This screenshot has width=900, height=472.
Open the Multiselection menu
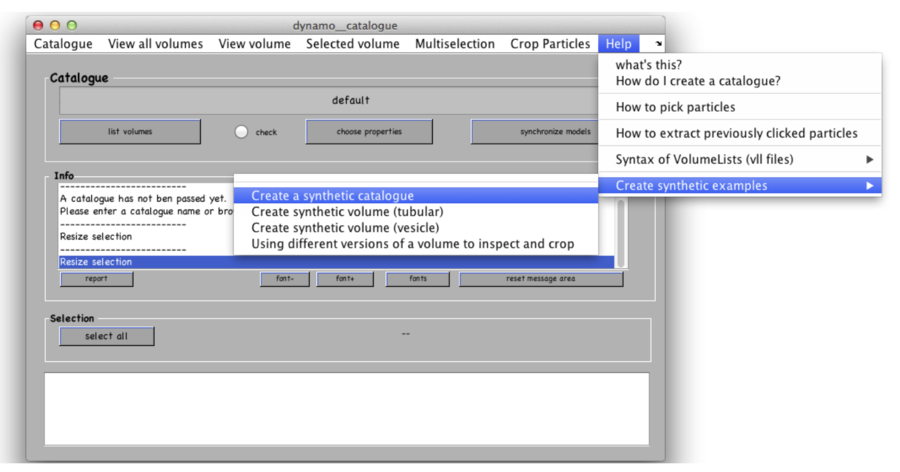coord(454,44)
